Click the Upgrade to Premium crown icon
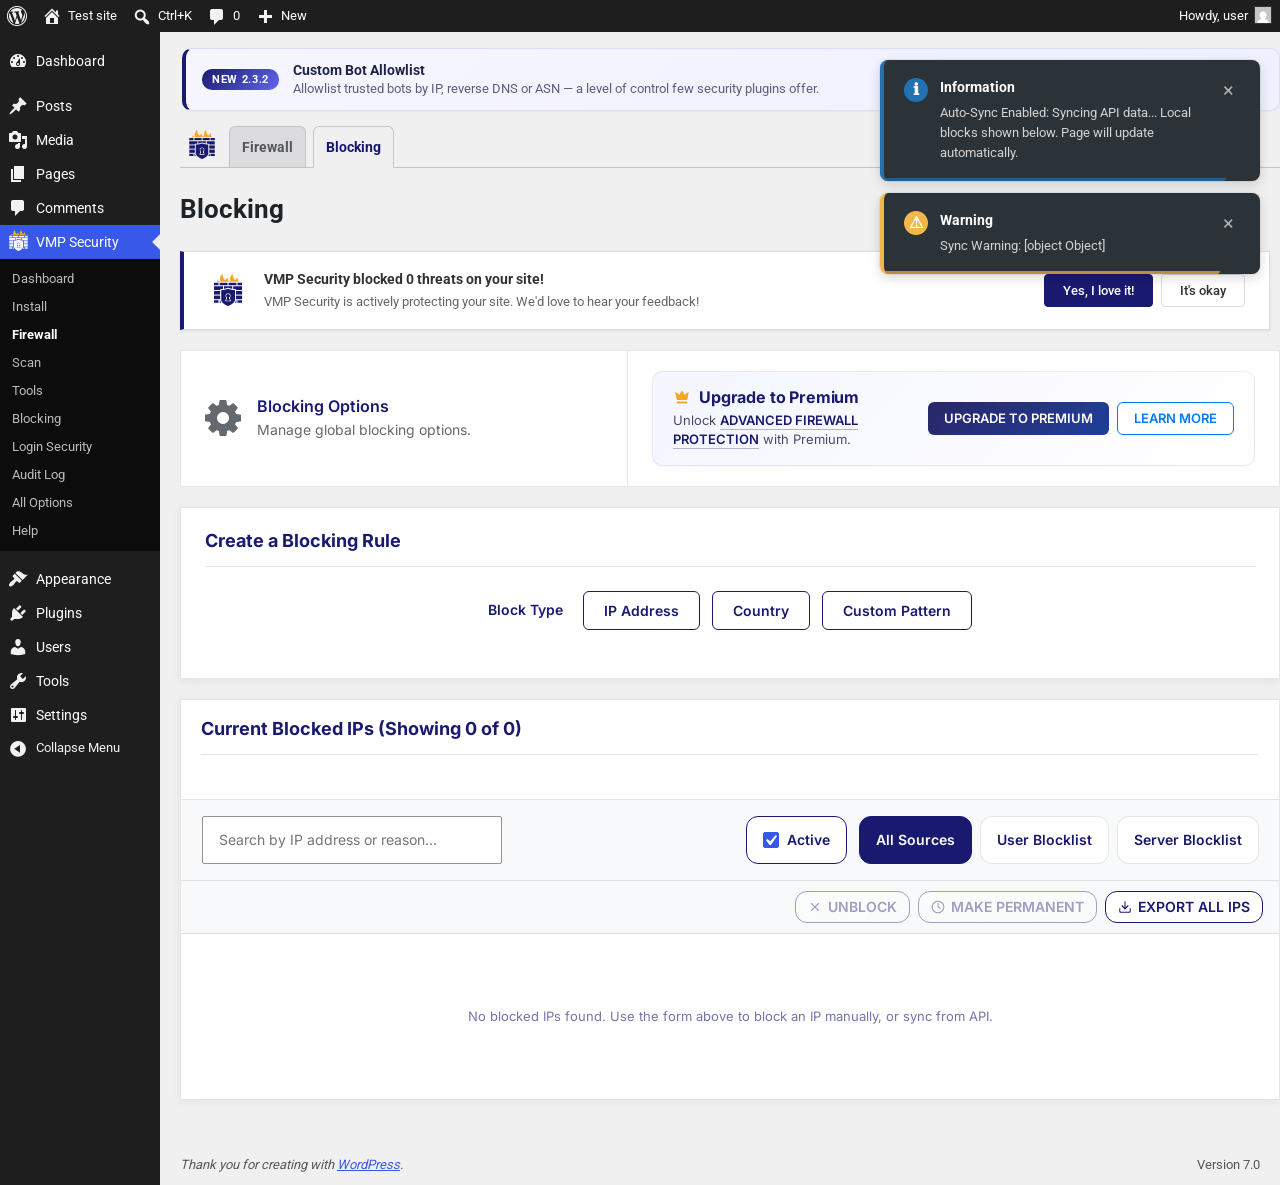1280x1185 pixels. 682,397
